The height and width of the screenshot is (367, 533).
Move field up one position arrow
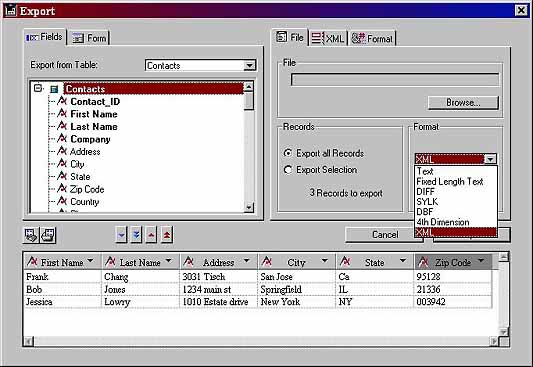(151, 235)
